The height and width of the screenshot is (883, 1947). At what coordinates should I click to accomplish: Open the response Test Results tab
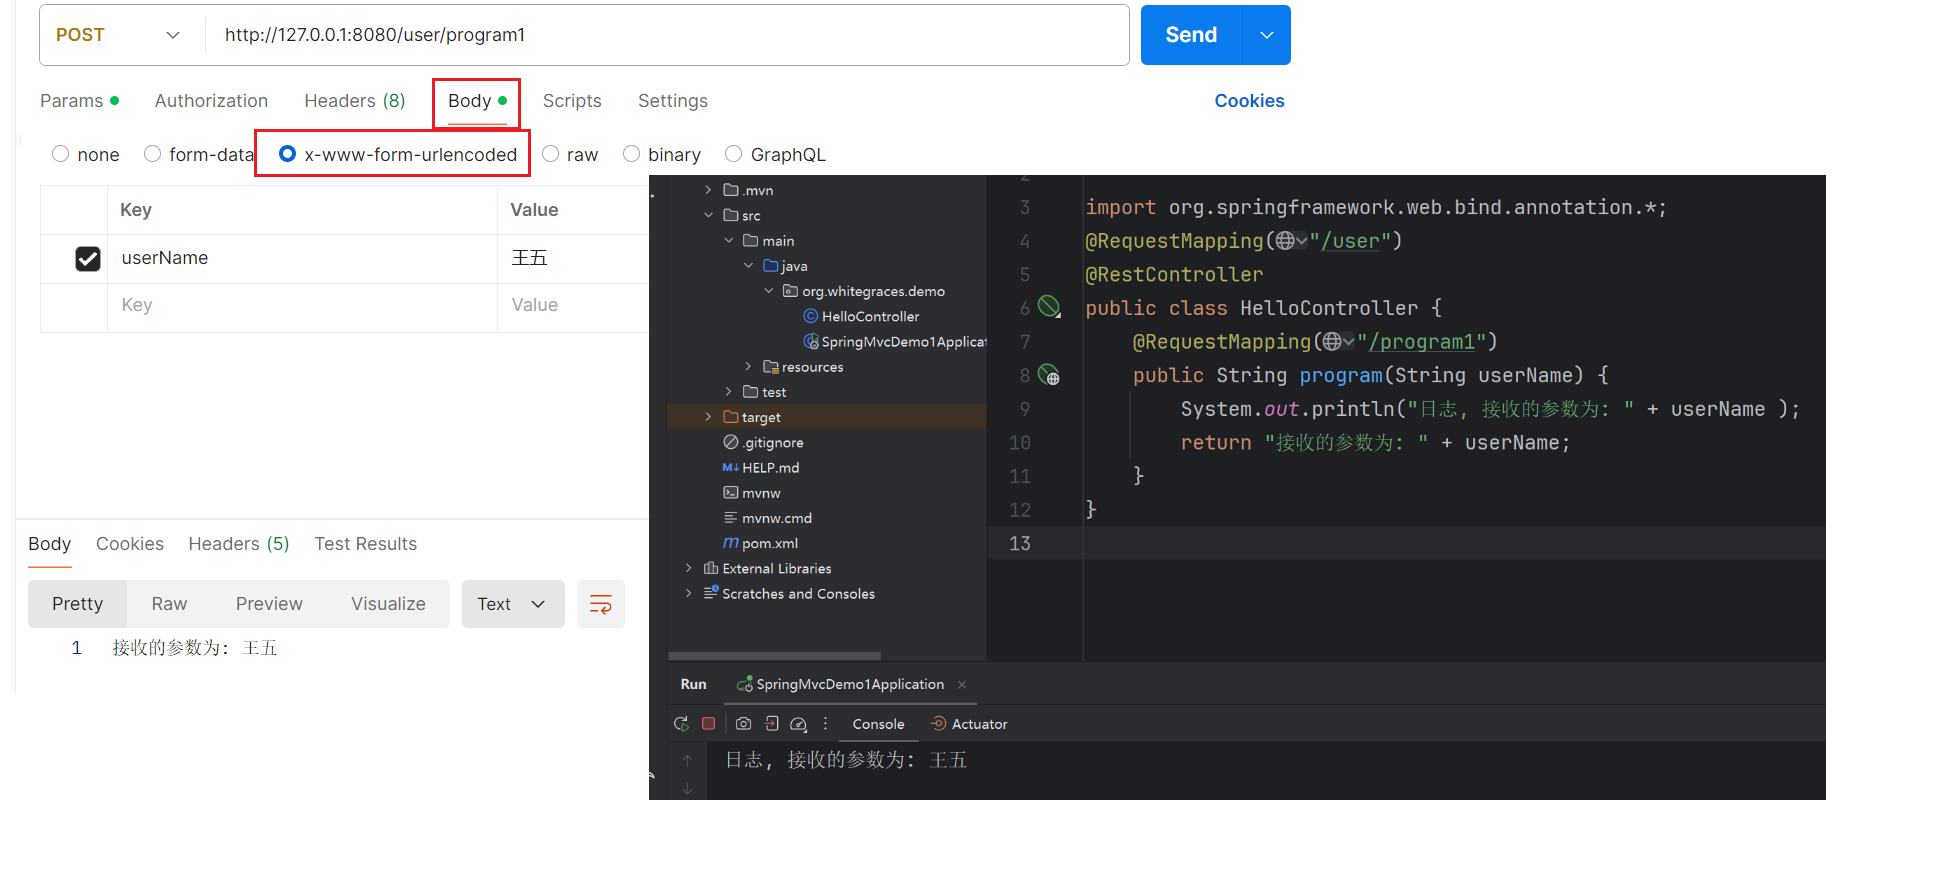[x=366, y=544]
